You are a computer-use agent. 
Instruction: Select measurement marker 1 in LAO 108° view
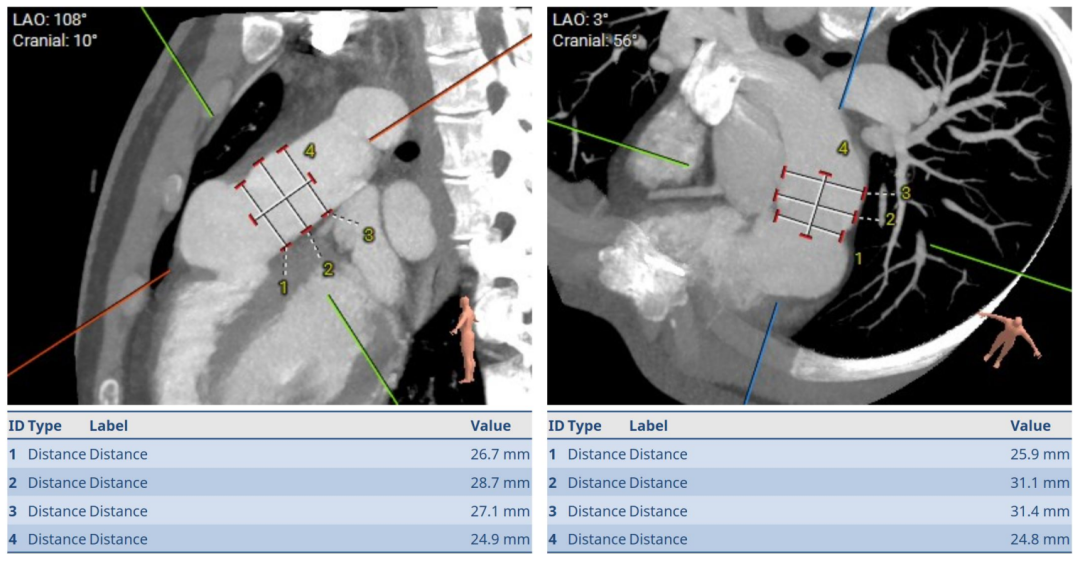click(283, 287)
